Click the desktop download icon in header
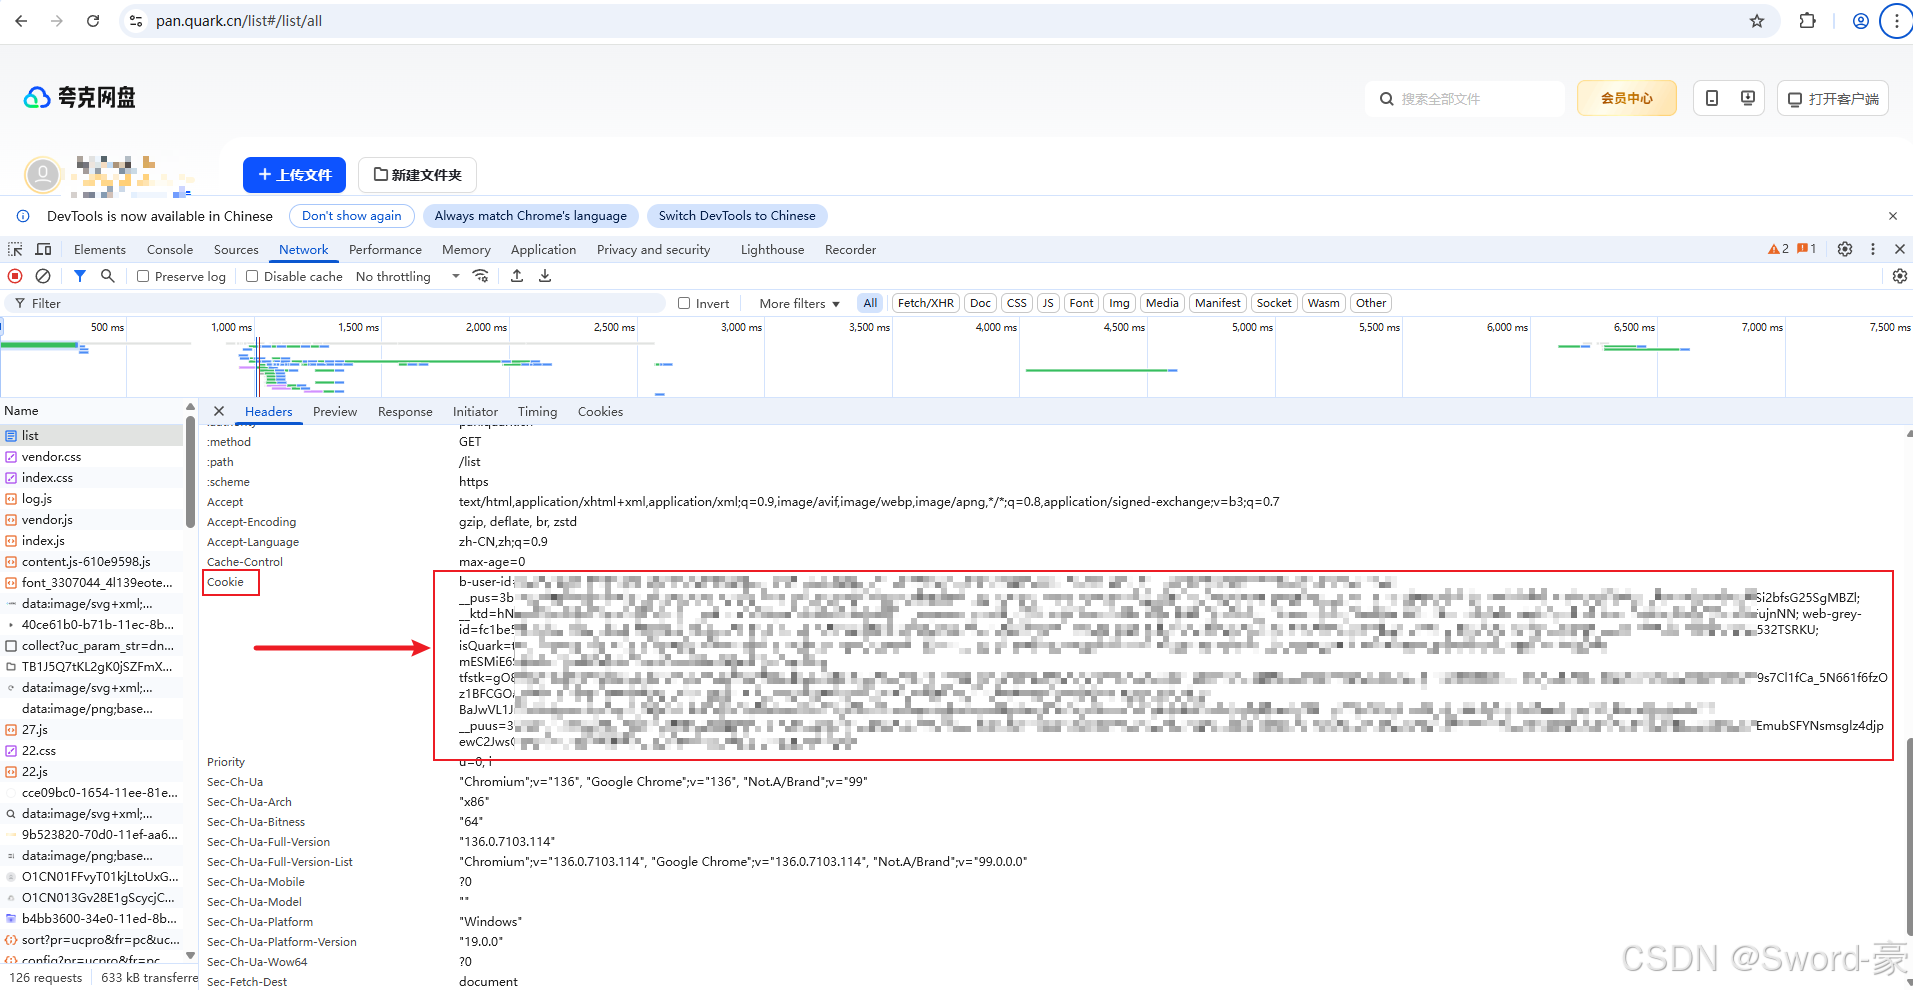The image size is (1913, 990). [x=1748, y=98]
